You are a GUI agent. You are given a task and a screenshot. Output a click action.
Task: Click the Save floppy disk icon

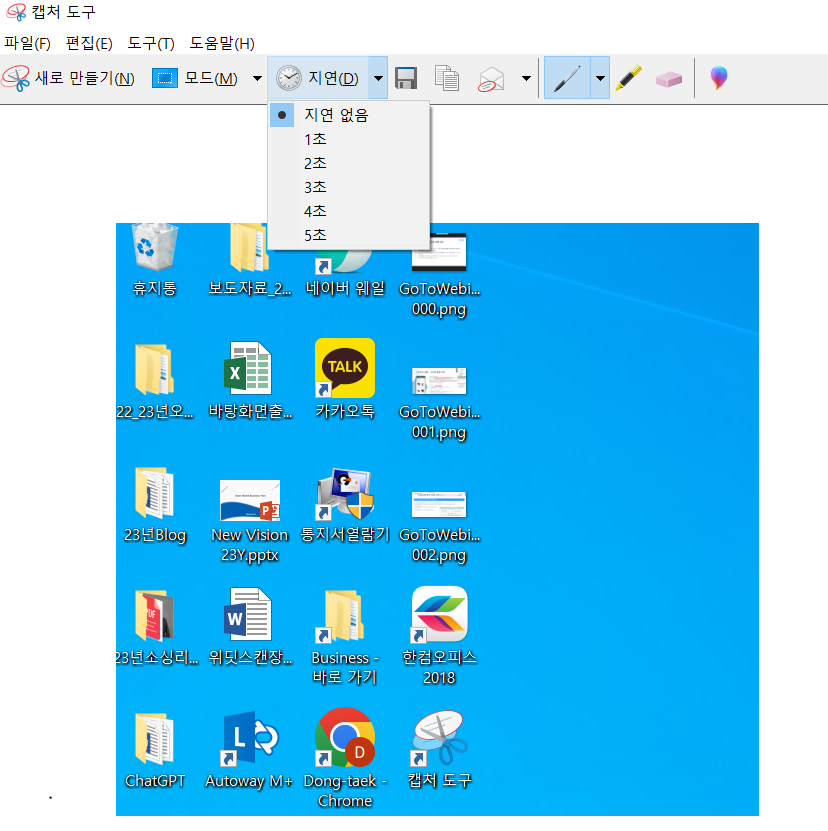[406, 78]
